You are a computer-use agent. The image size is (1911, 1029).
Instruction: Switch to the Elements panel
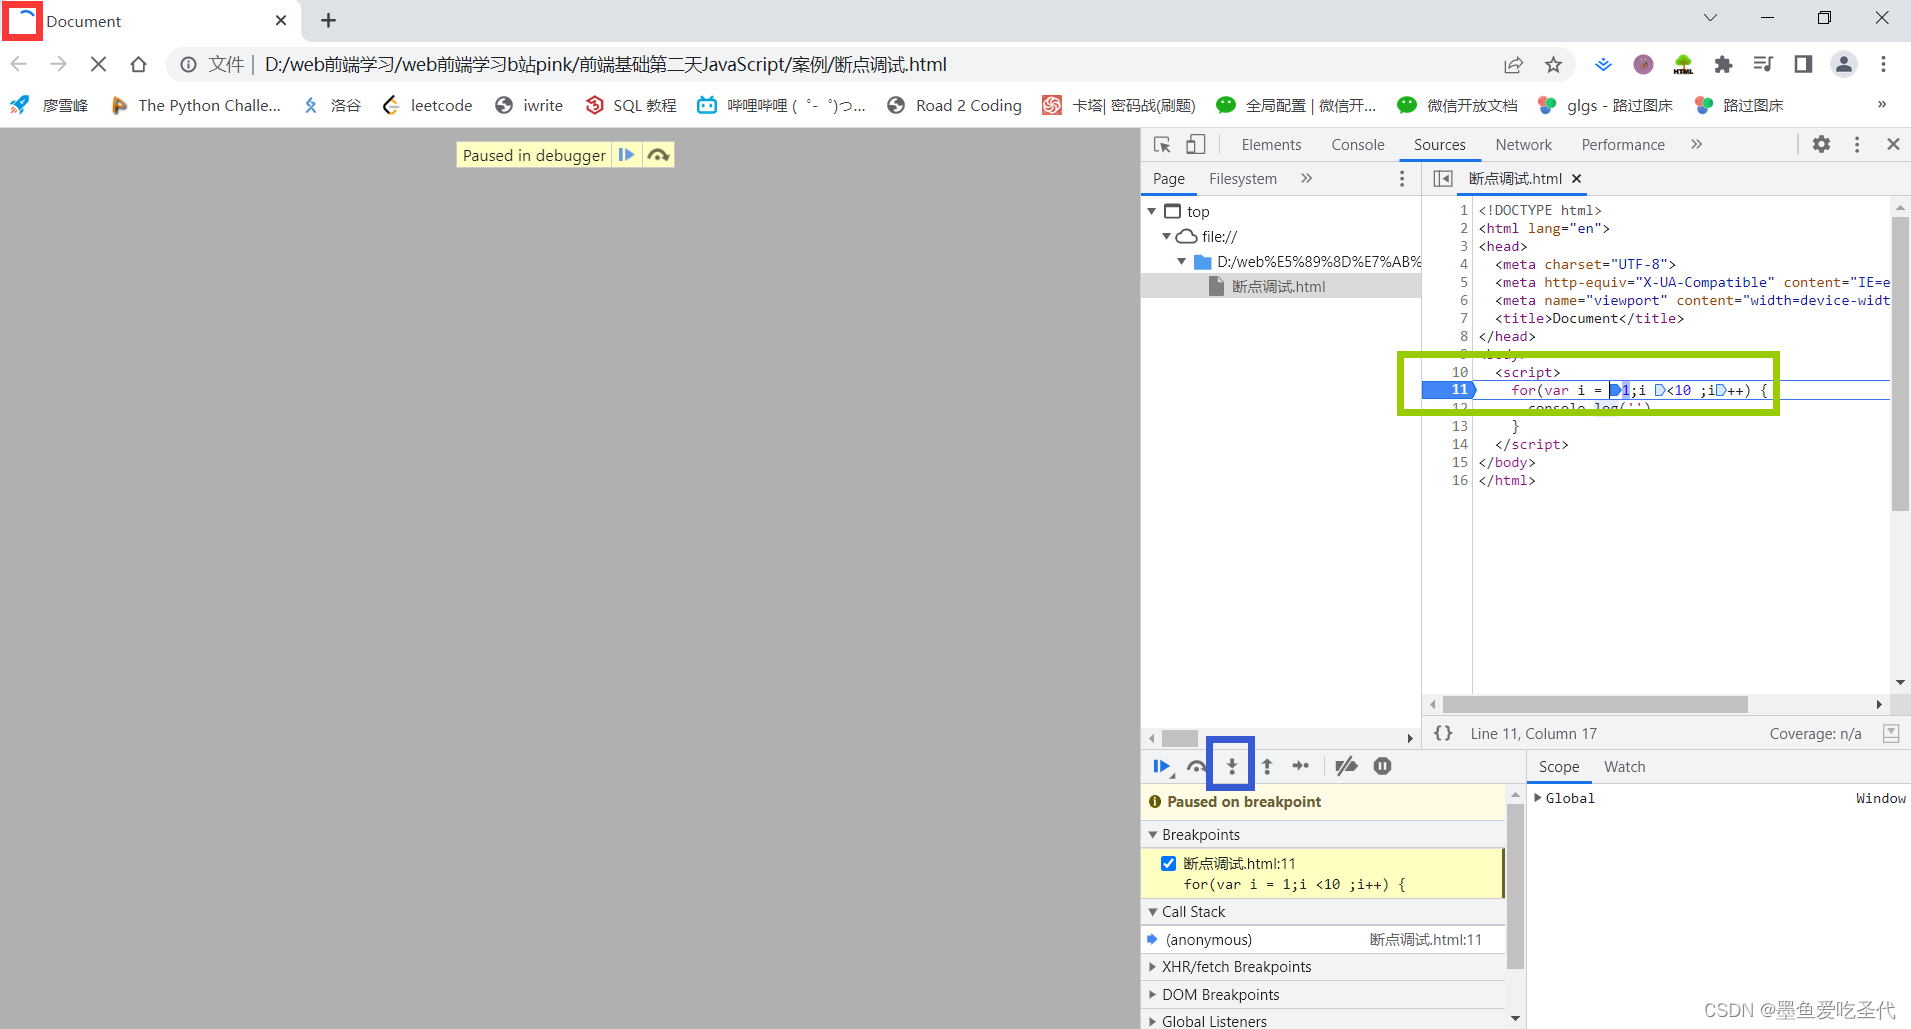point(1271,144)
